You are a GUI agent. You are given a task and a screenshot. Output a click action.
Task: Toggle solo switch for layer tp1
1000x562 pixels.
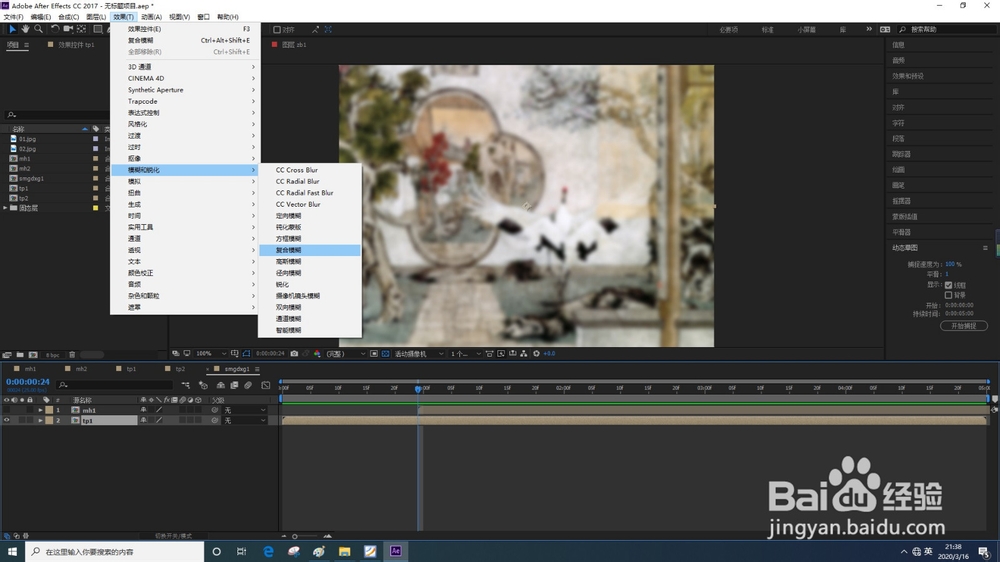coord(22,420)
